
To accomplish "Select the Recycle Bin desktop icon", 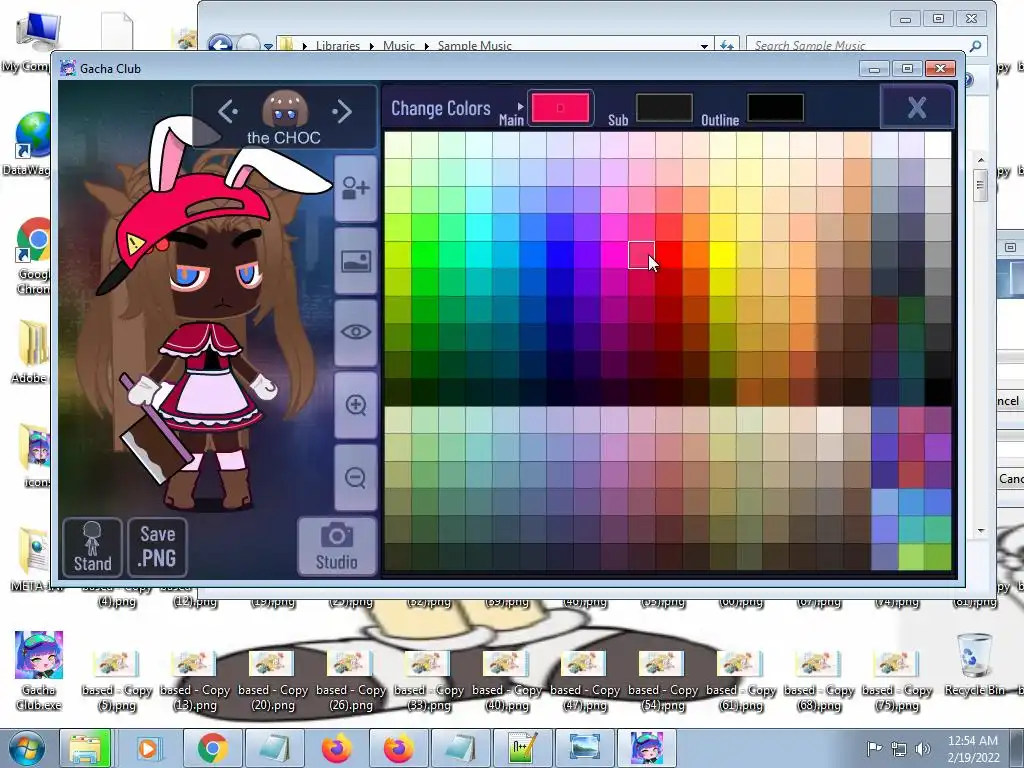I will (x=974, y=664).
